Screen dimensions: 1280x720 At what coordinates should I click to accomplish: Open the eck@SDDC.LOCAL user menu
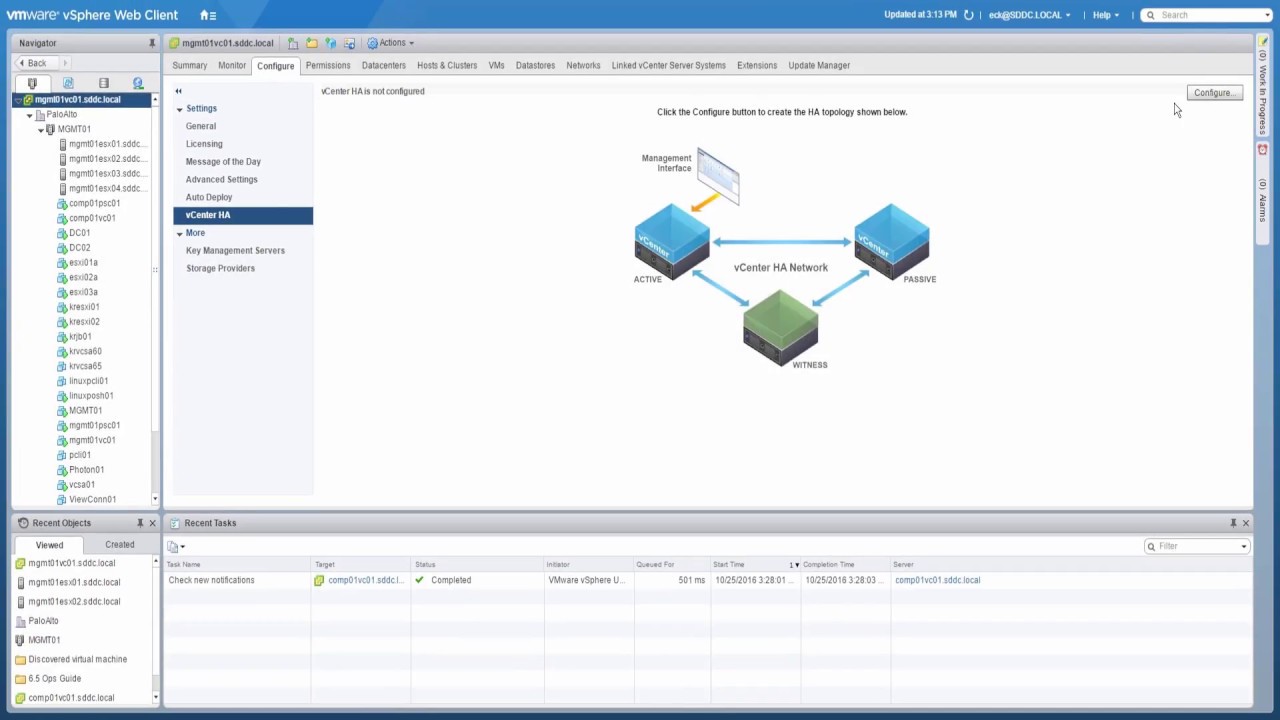pos(1029,15)
